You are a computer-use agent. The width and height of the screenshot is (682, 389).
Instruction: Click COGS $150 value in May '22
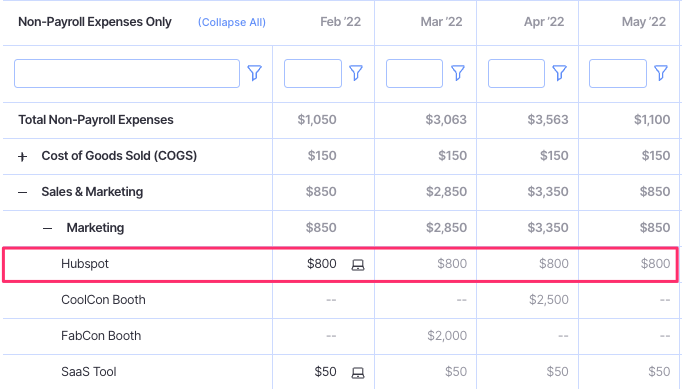(x=656, y=156)
